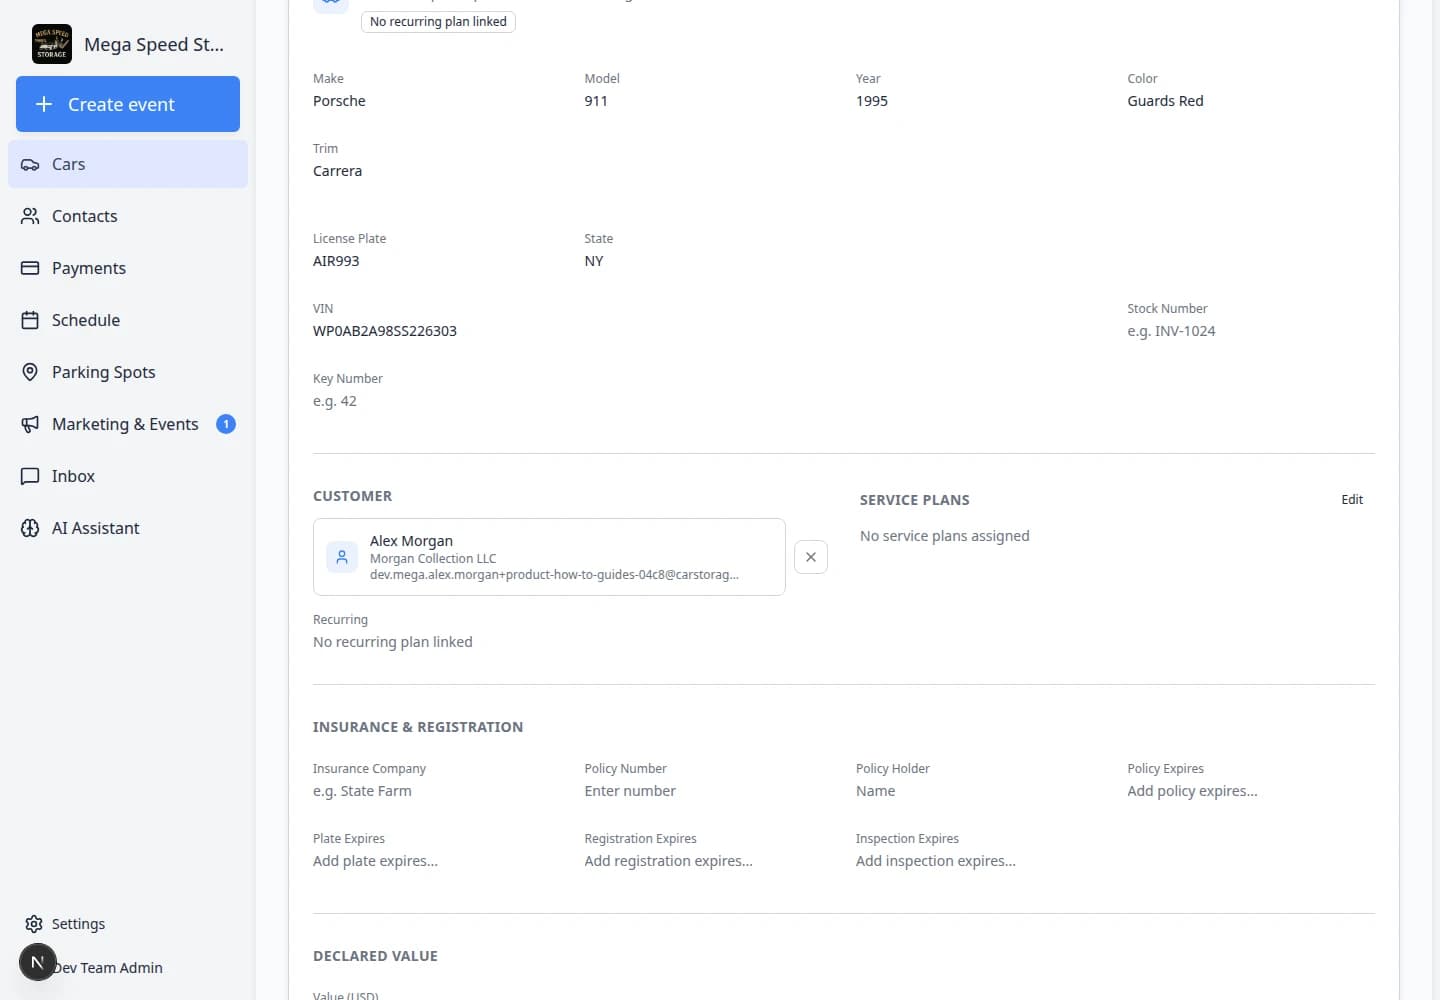This screenshot has width=1440, height=1000.
Task: Open AI Assistant
Action: 128,528
